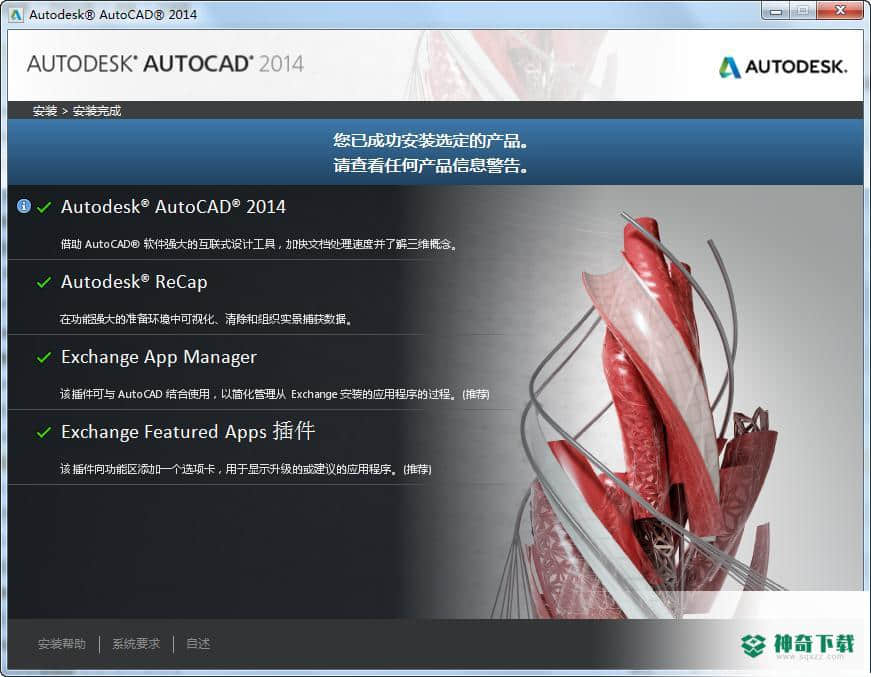Select the Autodesk® ReCap product title
The height and width of the screenshot is (677, 871).
tap(134, 282)
